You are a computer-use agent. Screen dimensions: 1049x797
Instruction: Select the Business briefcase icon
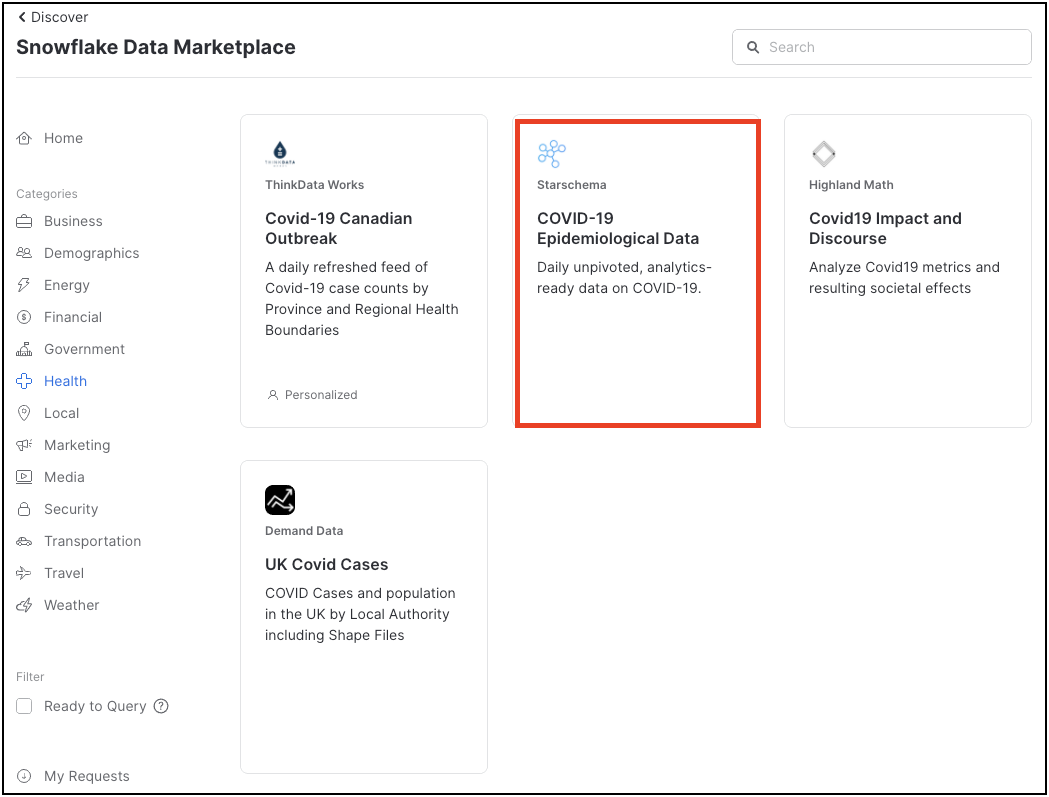click(24, 221)
